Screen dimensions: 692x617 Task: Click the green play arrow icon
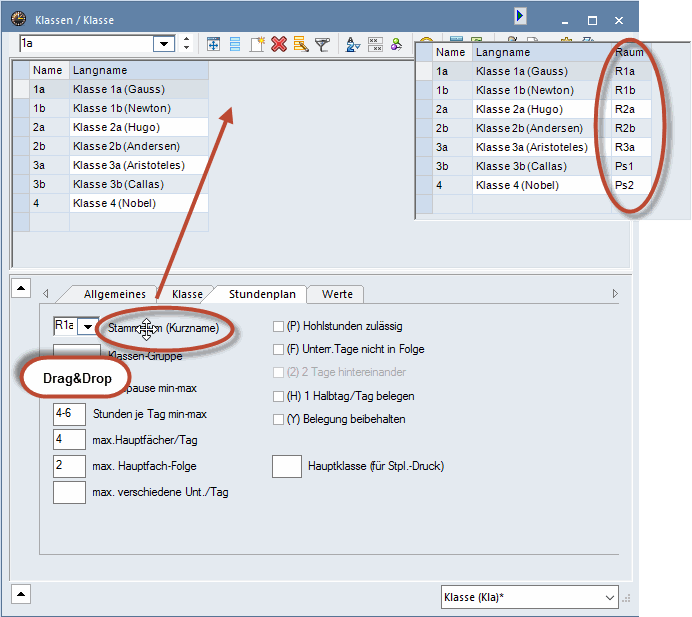520,15
